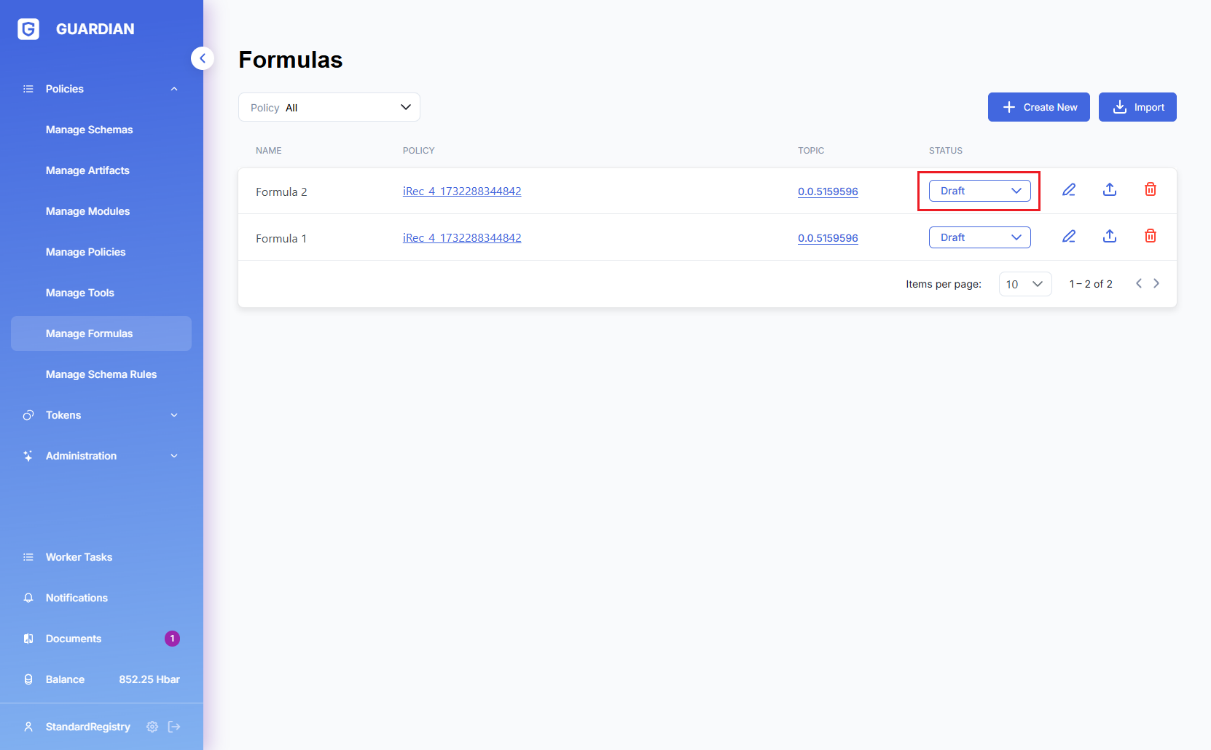Edit Formula 1 with the pencil icon
Viewport: 1211px width, 750px height.
click(x=1069, y=237)
